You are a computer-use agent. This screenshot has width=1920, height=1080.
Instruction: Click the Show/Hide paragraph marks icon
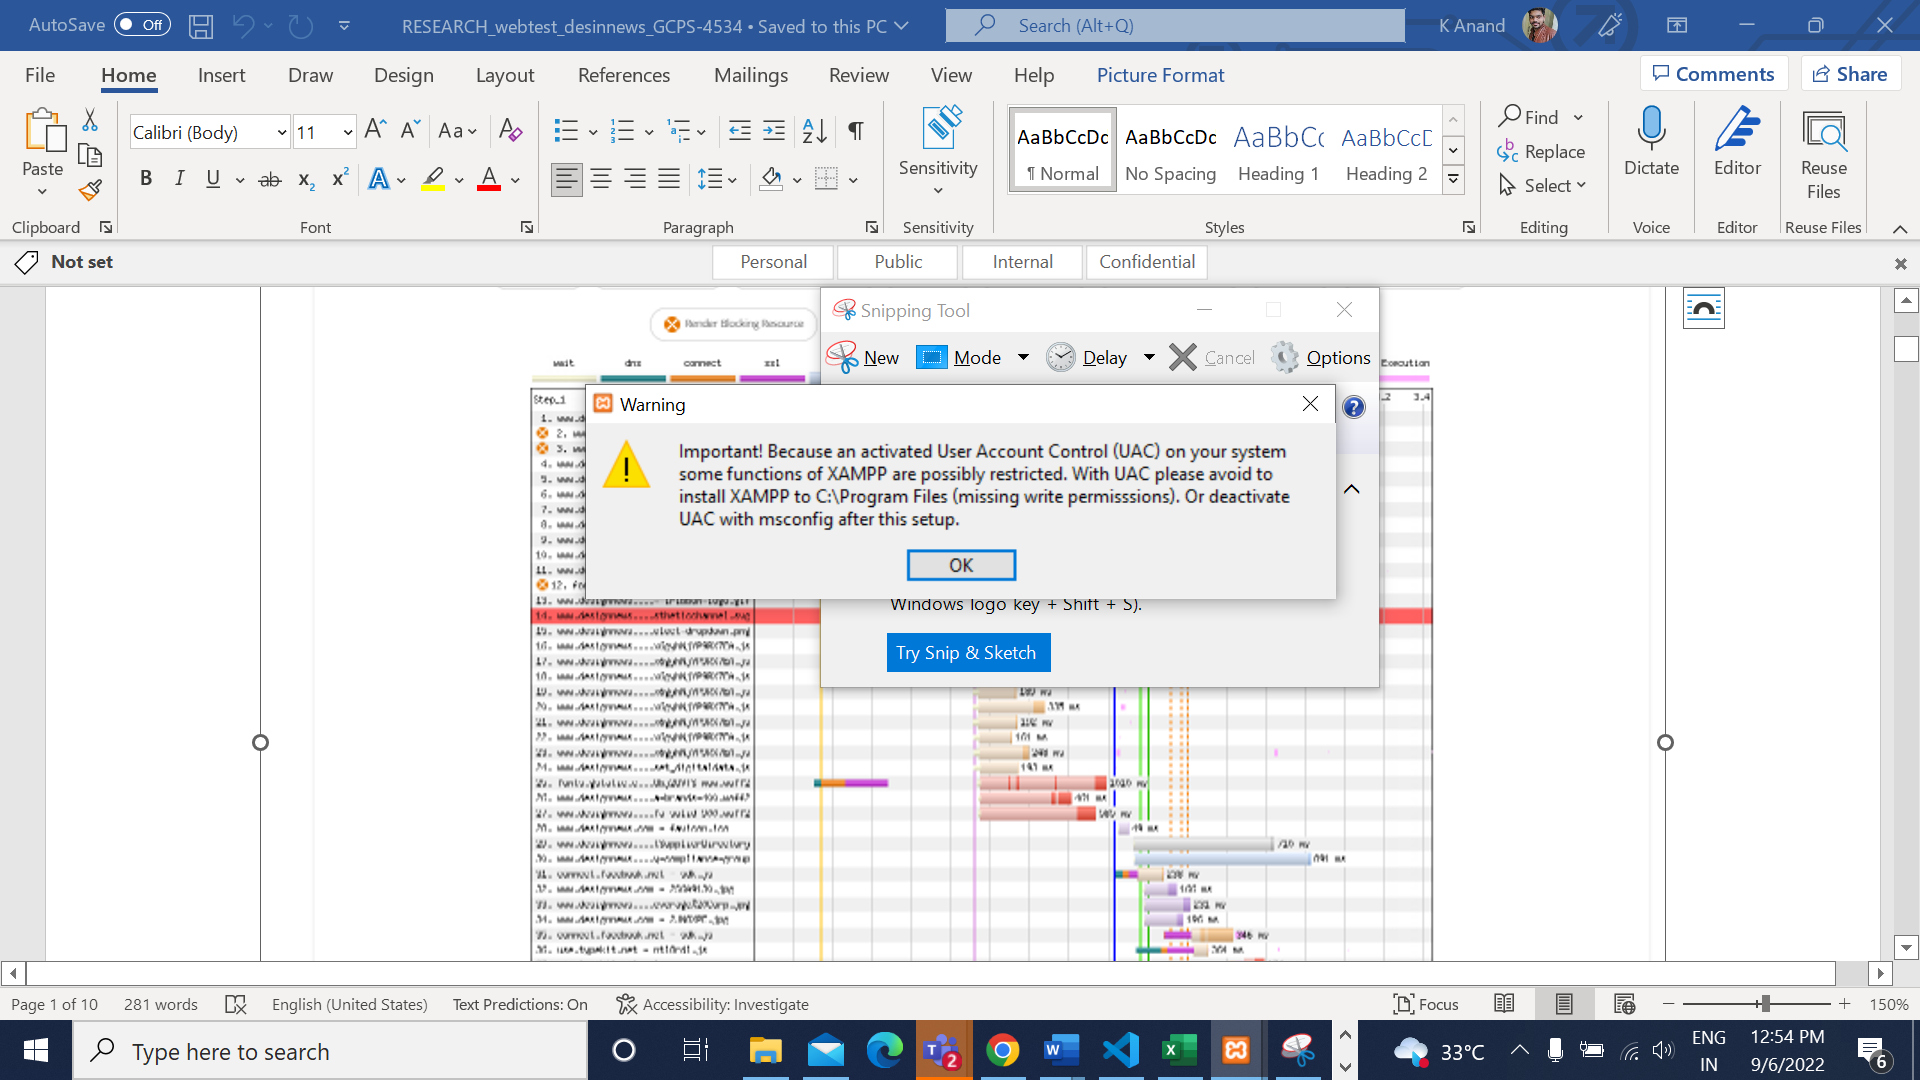856,131
